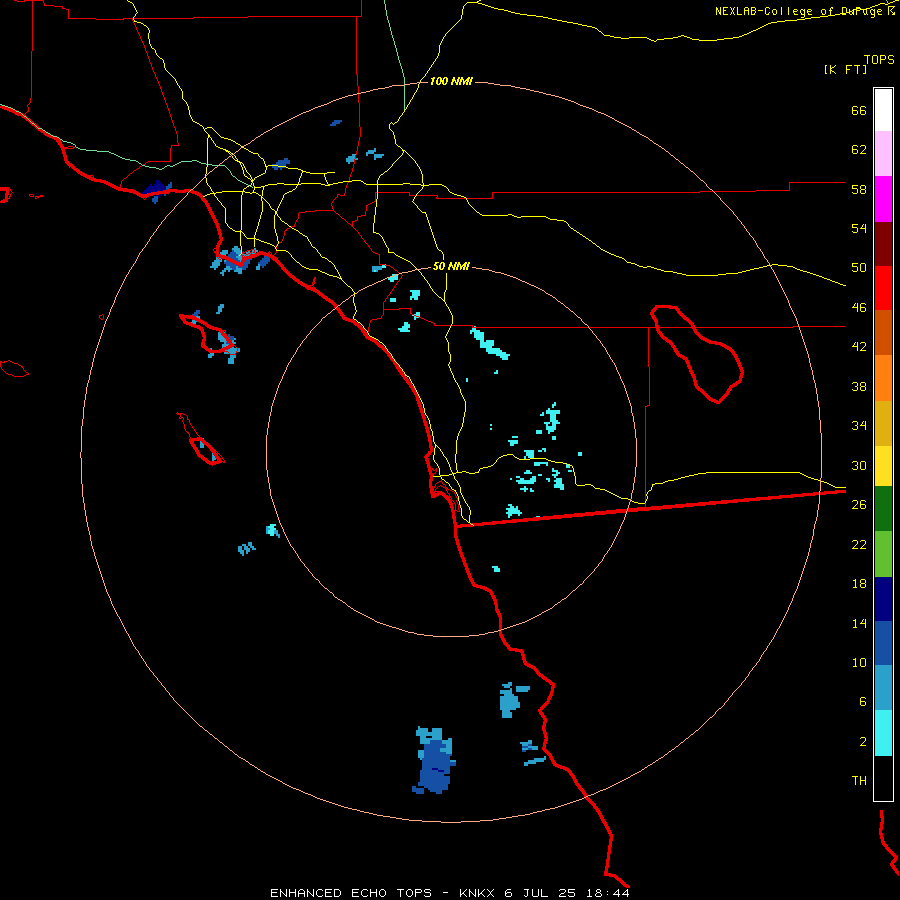The height and width of the screenshot is (900, 900).
Task: Click the "46" legend value
Action: [x=859, y=307]
